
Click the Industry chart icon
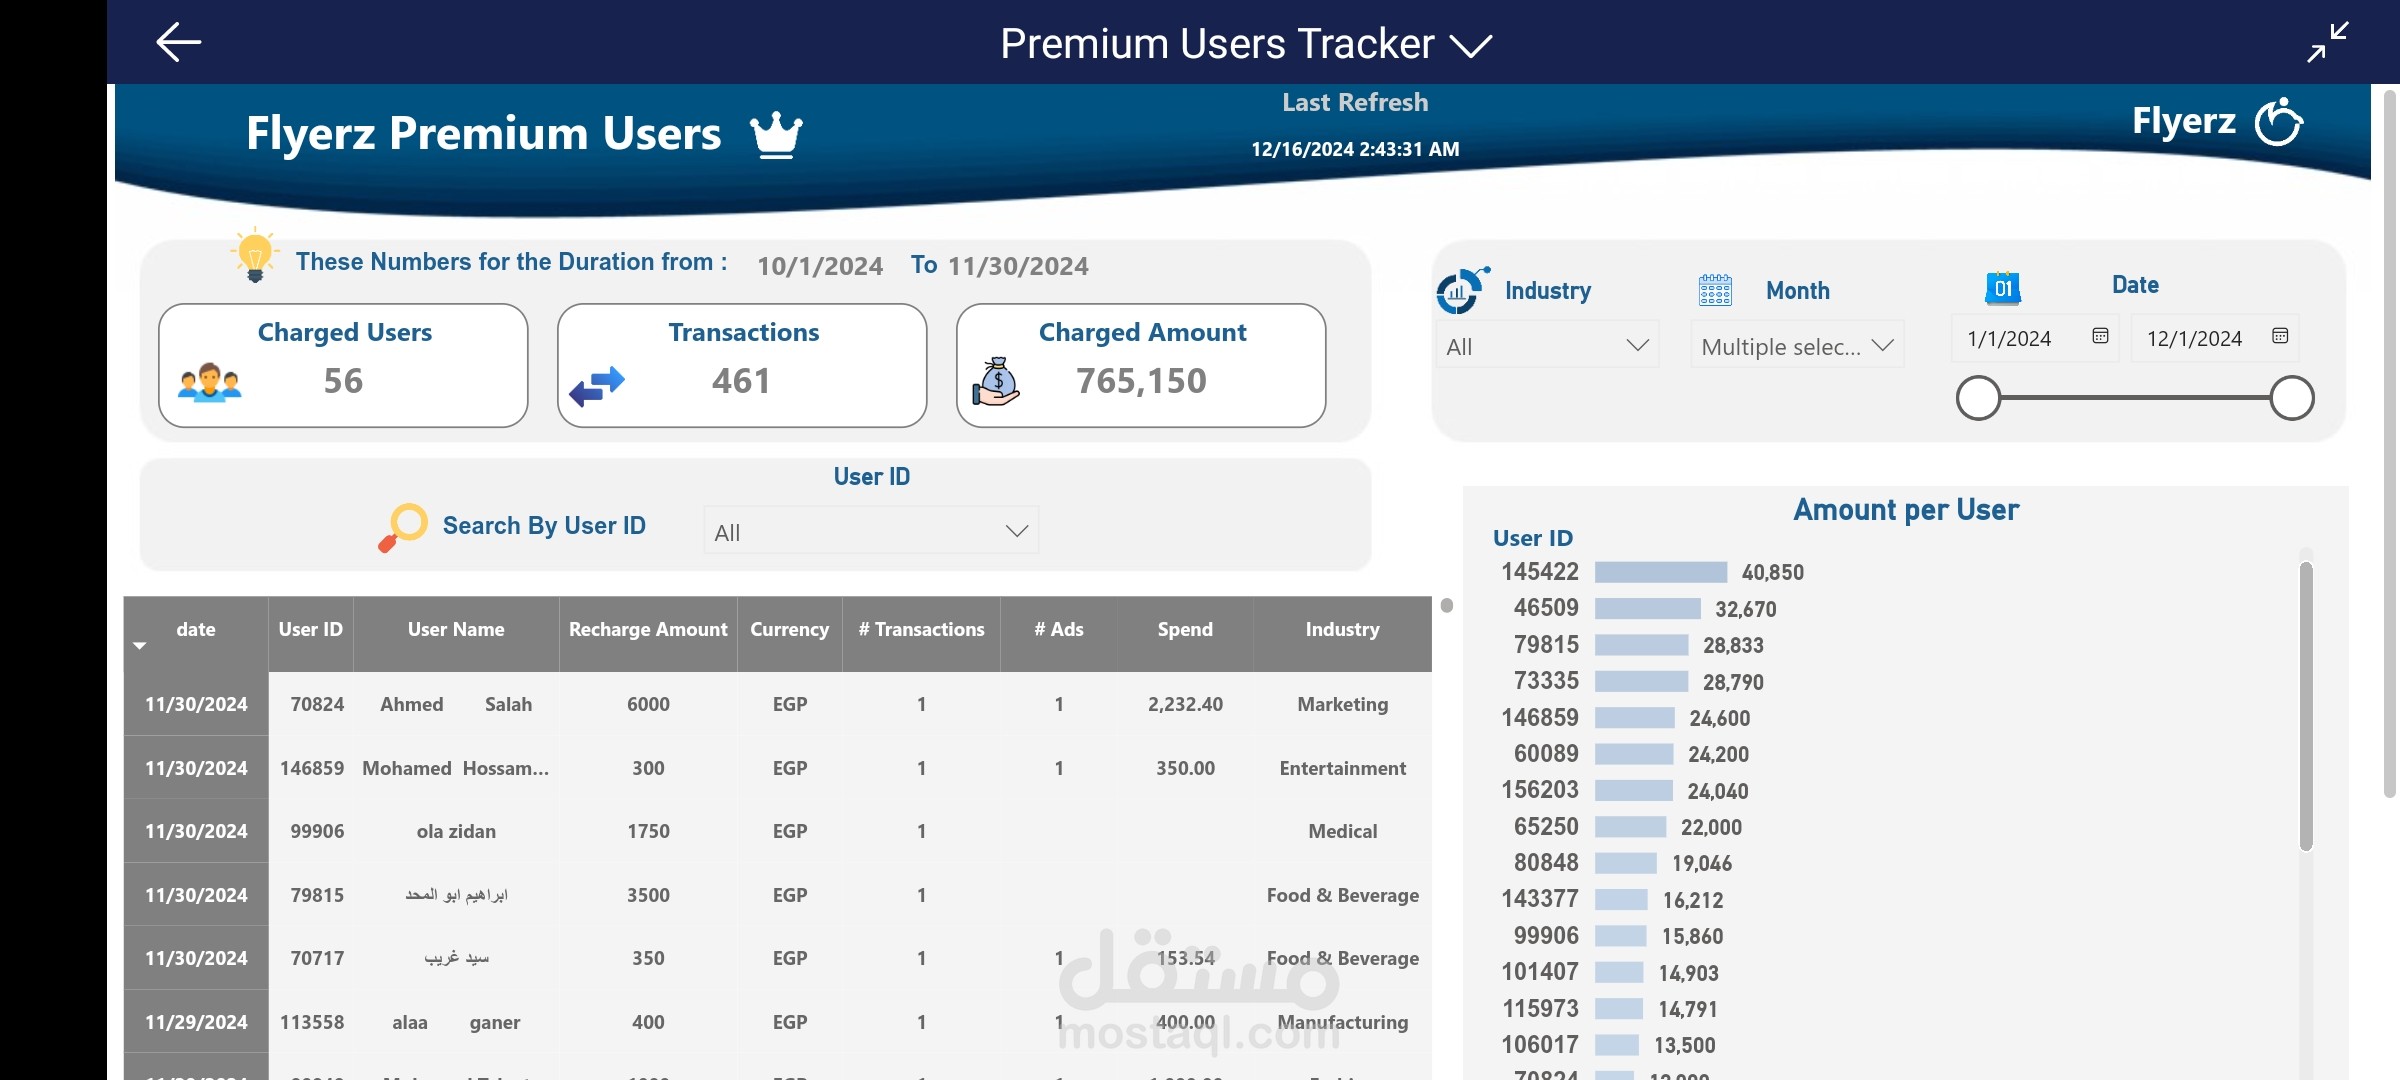1462,290
